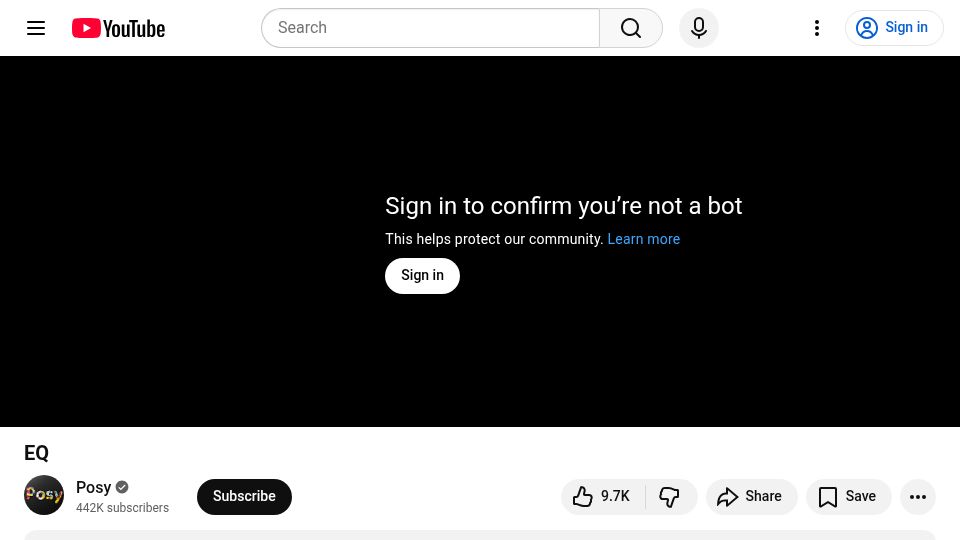This screenshot has width=960, height=540.
Task: Open the header three-dot settings menu
Action: (817, 28)
